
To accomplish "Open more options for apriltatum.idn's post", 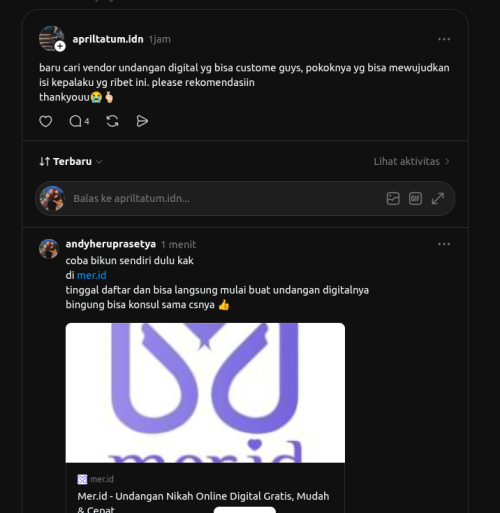I will point(444,39).
